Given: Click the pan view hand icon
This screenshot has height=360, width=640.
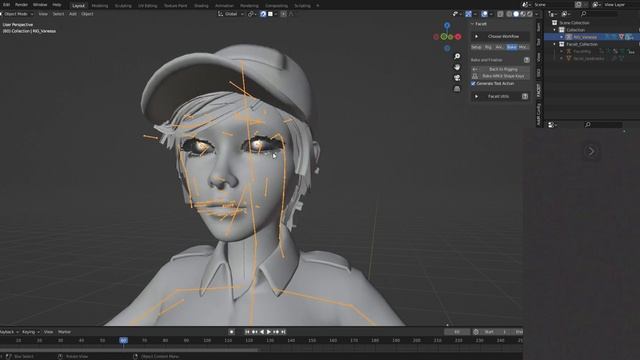Looking at the screenshot, I should coord(457,67).
